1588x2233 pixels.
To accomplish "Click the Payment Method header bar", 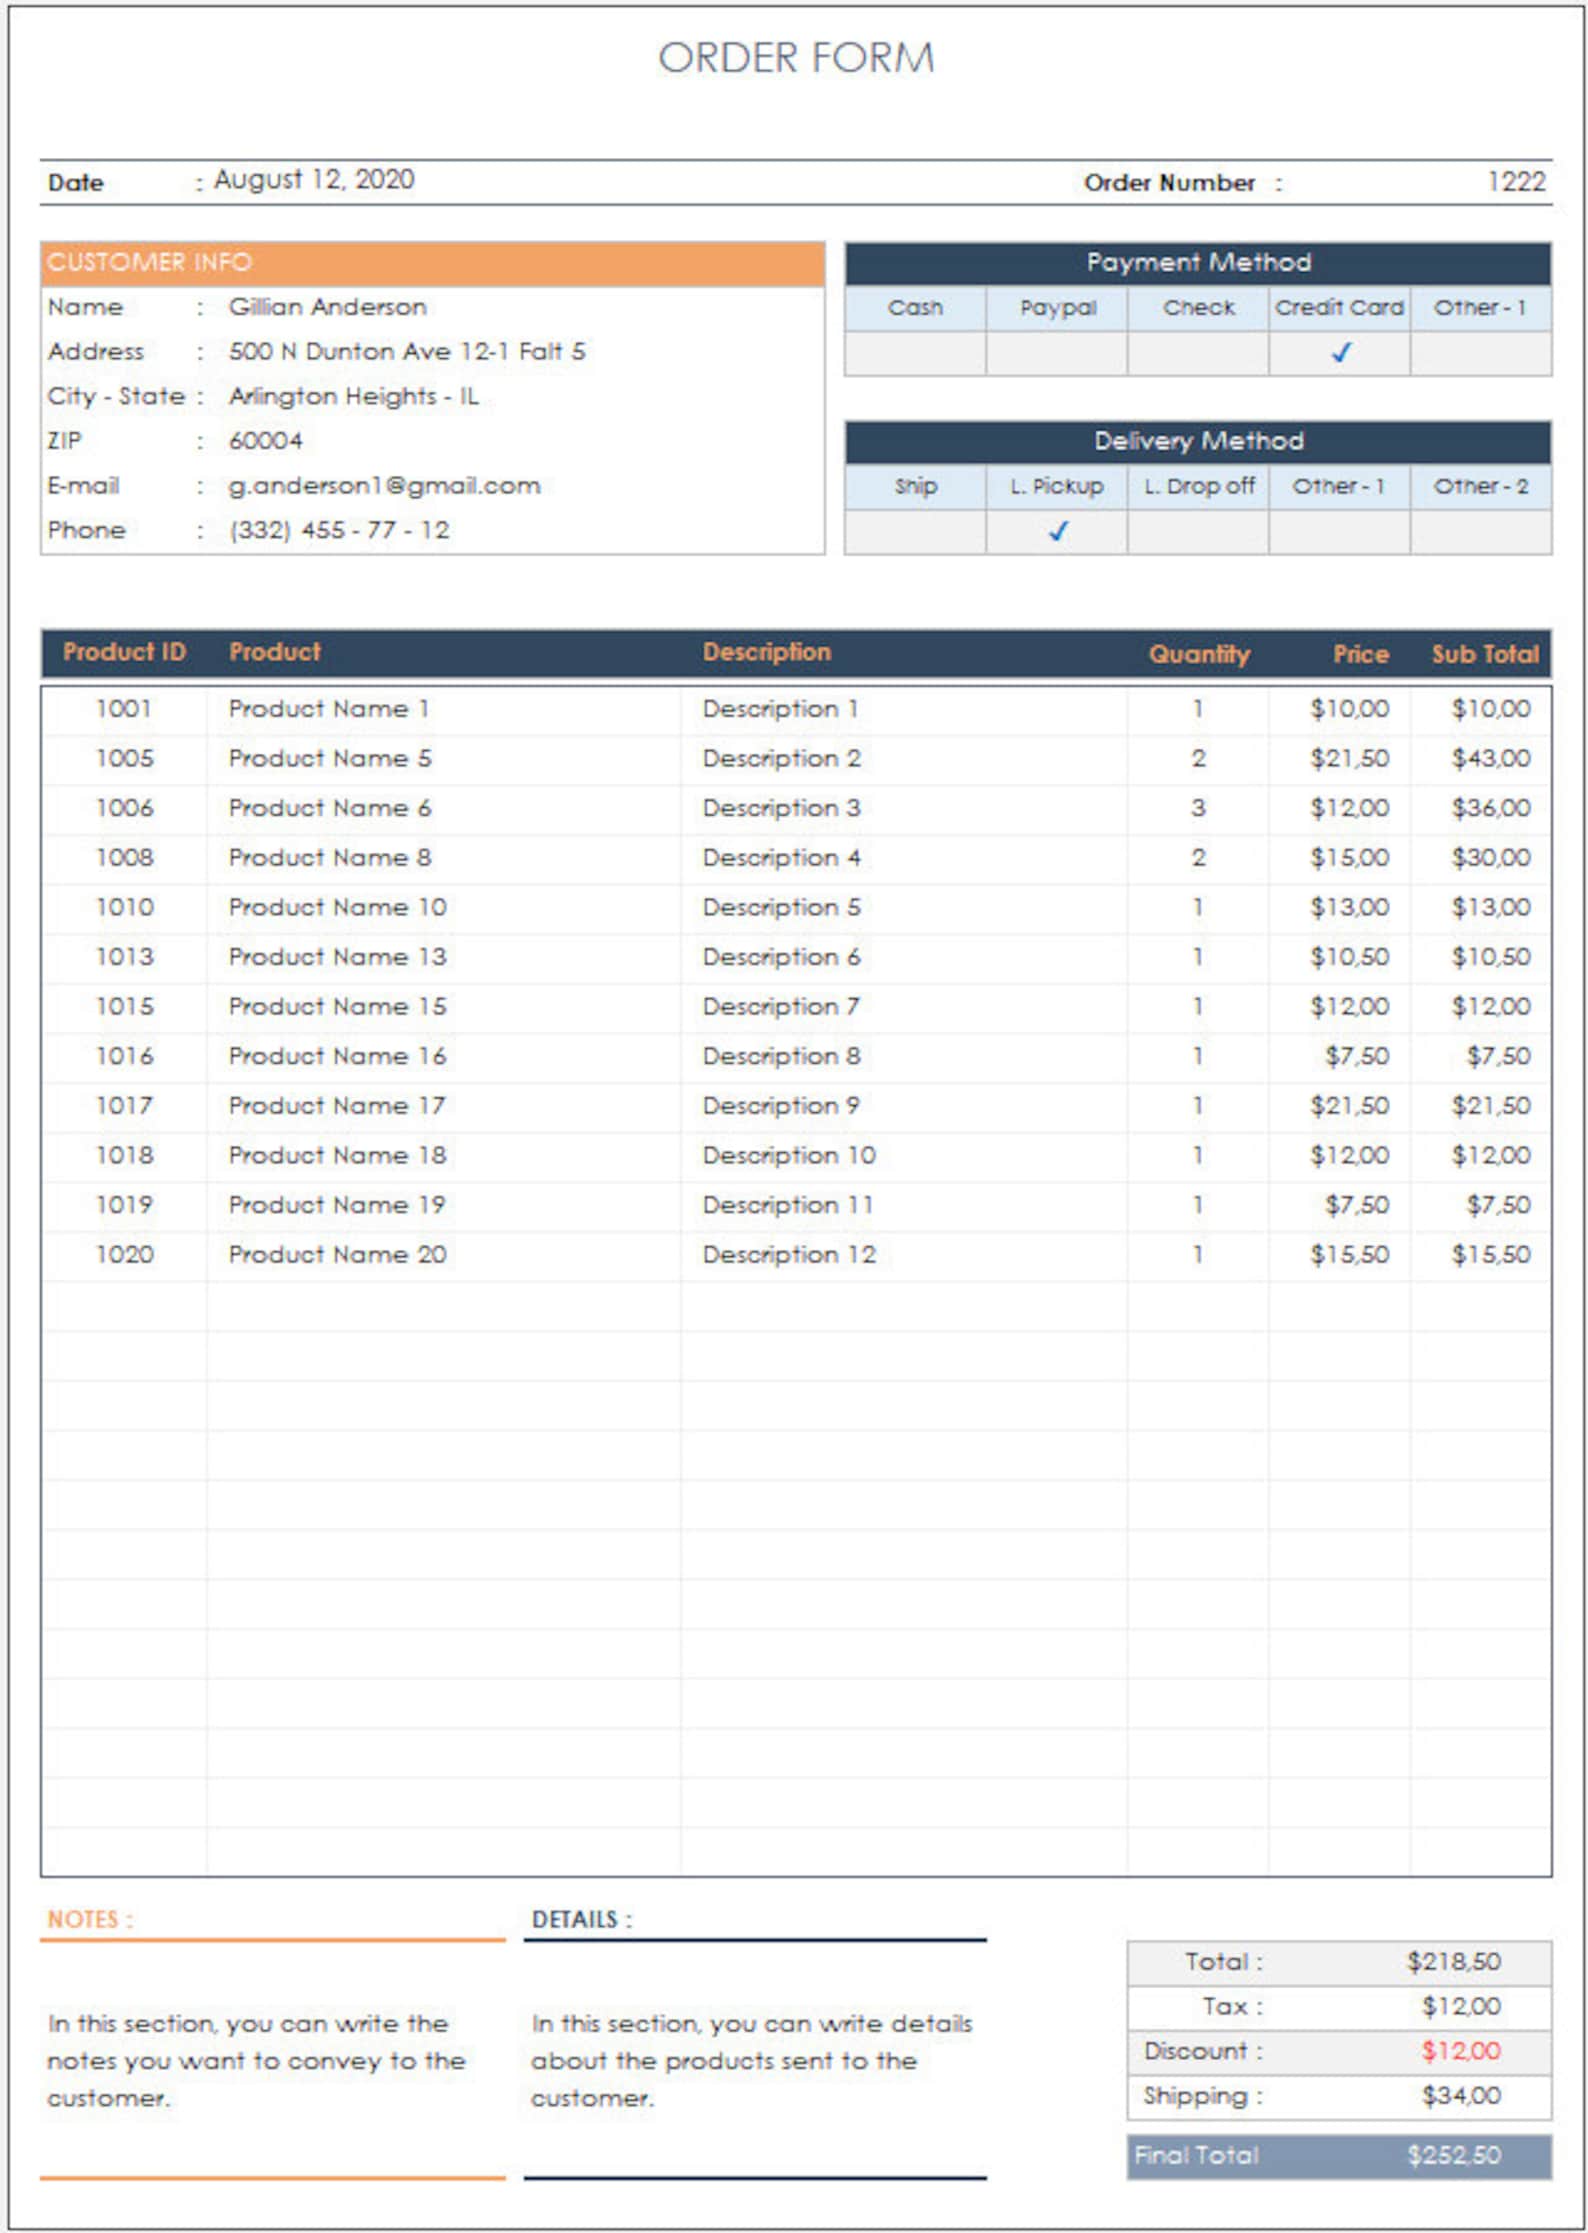I will [1198, 263].
